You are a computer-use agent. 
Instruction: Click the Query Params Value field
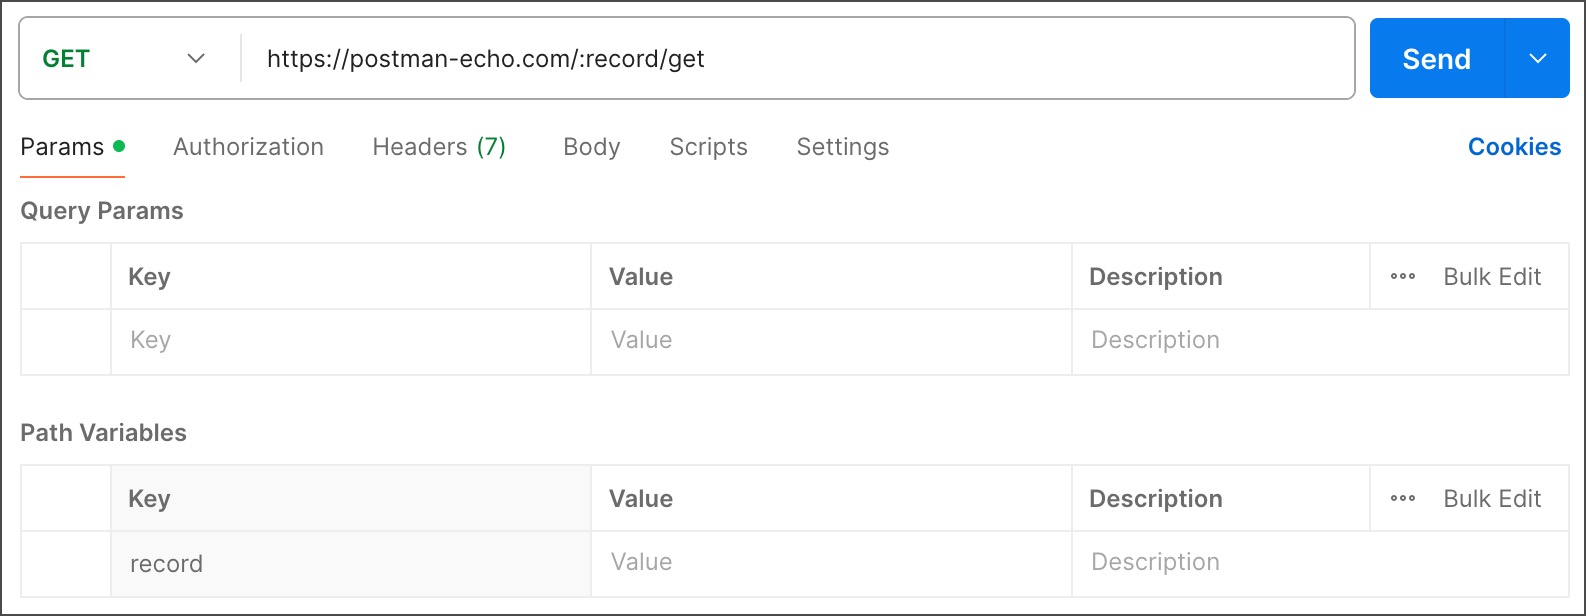click(830, 341)
